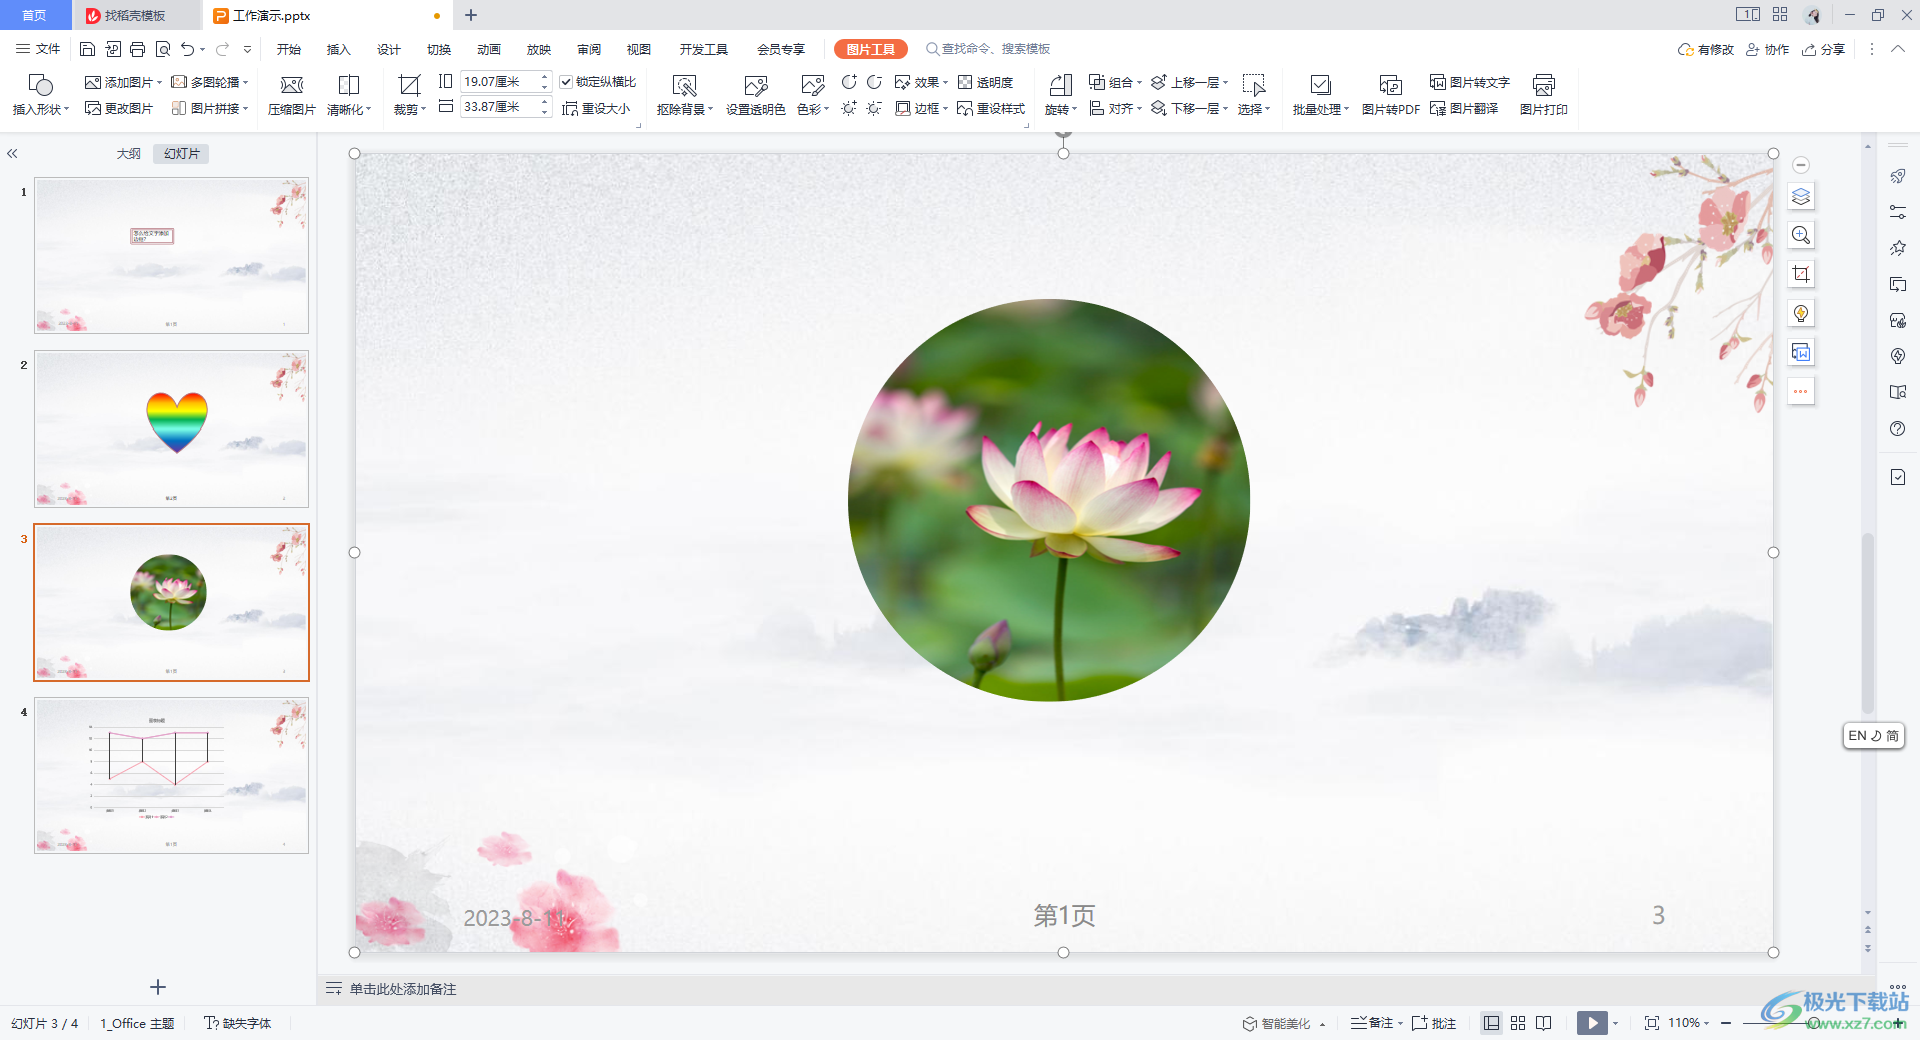
Task: Collapse the ribbon with the chevron
Action: point(1898,49)
